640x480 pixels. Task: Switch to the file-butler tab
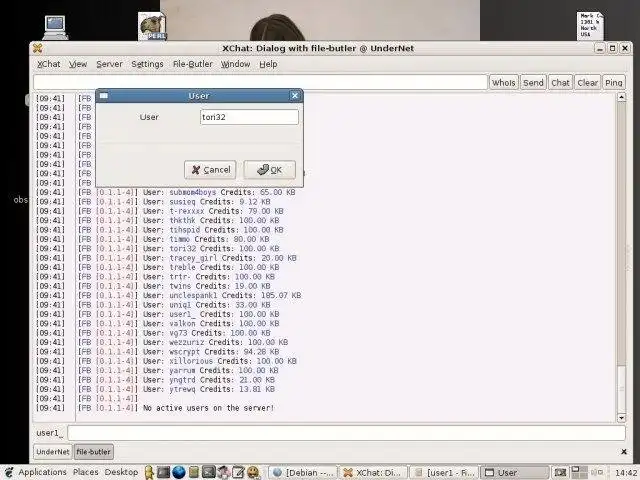pos(93,452)
